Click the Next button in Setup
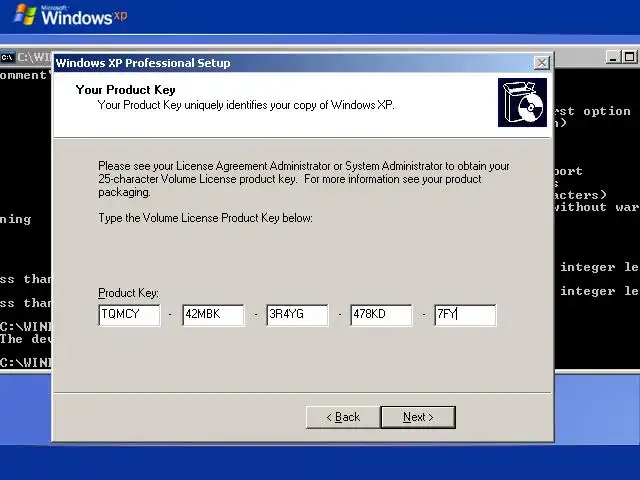The image size is (640, 480). 418,417
